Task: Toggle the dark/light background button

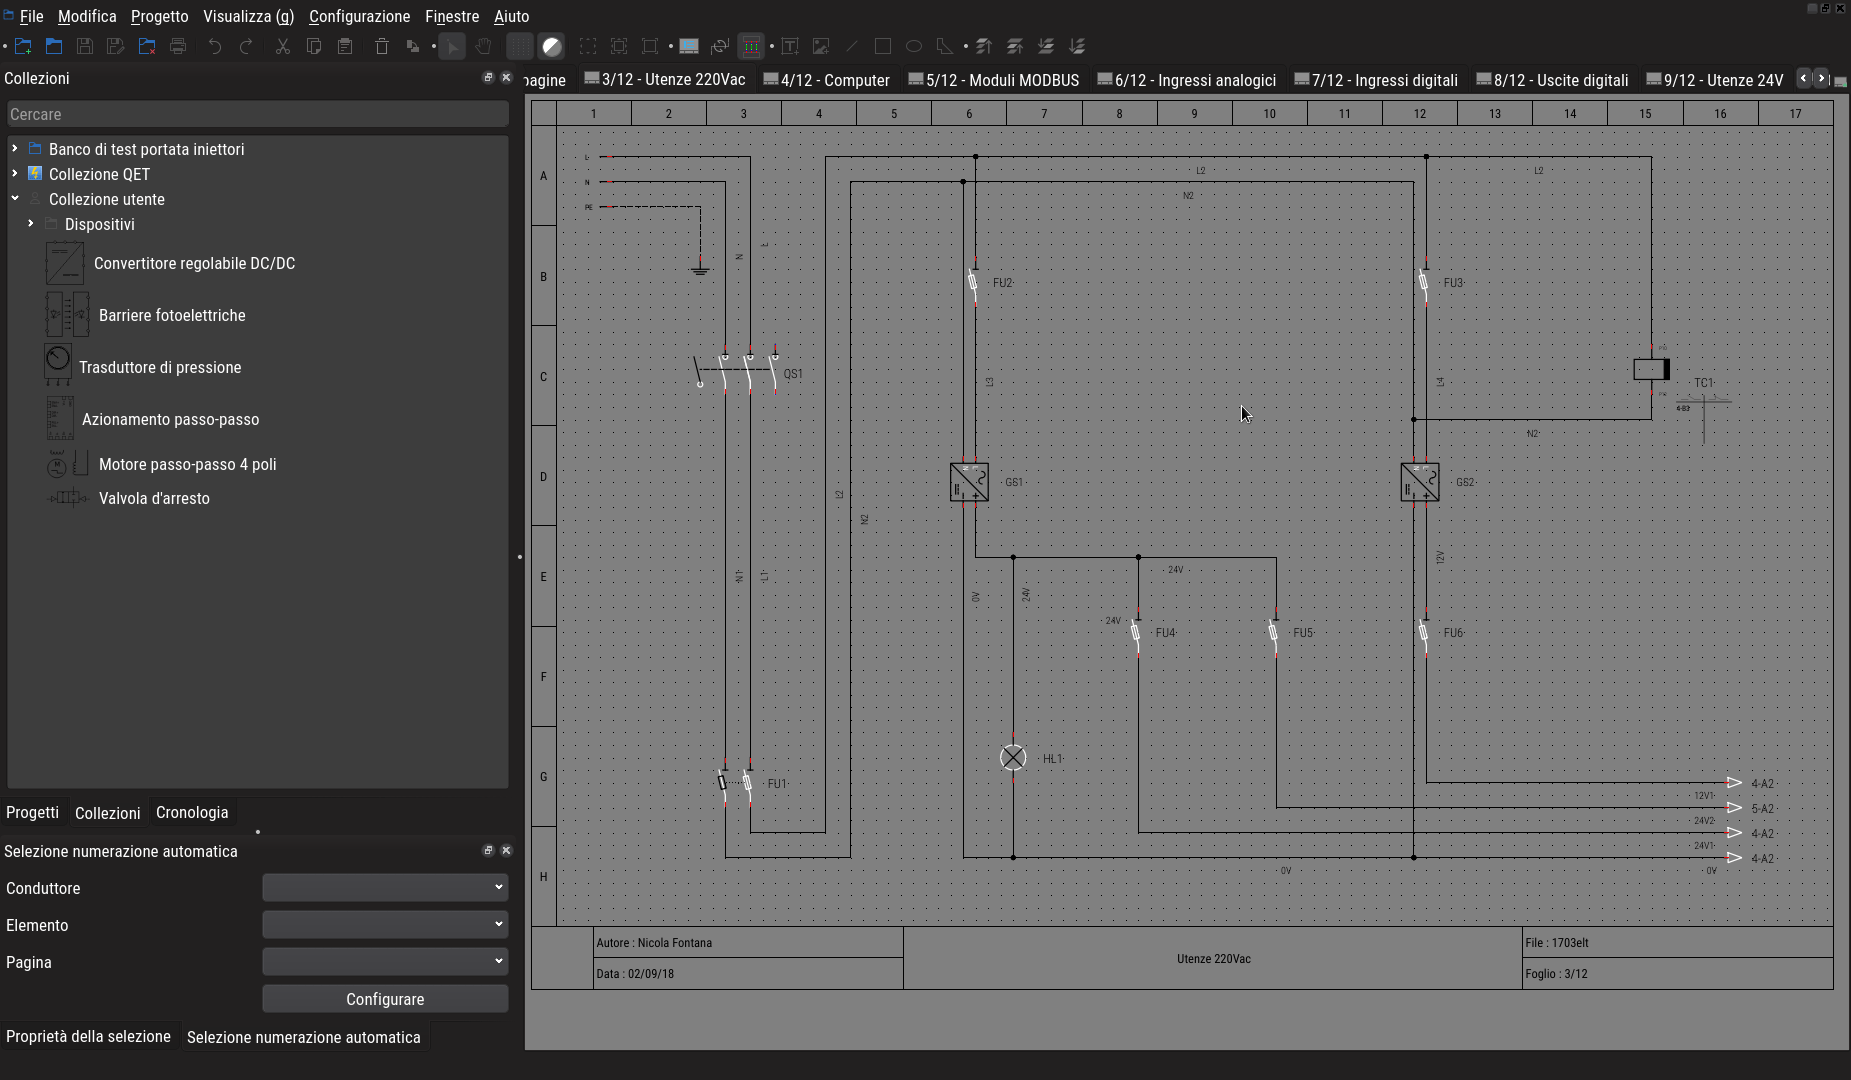Action: tap(551, 46)
